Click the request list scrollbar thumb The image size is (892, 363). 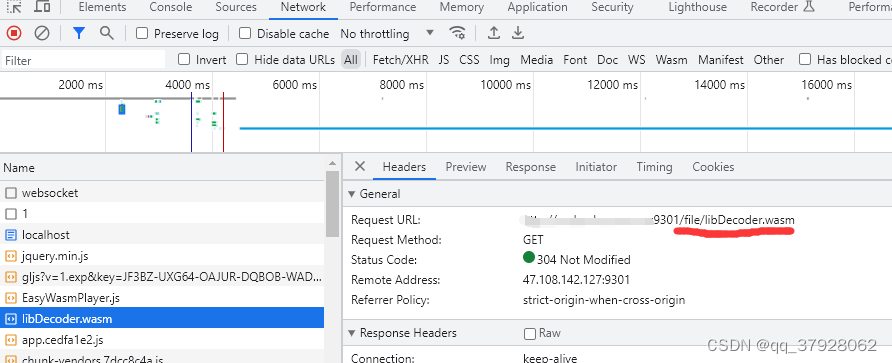click(x=332, y=204)
